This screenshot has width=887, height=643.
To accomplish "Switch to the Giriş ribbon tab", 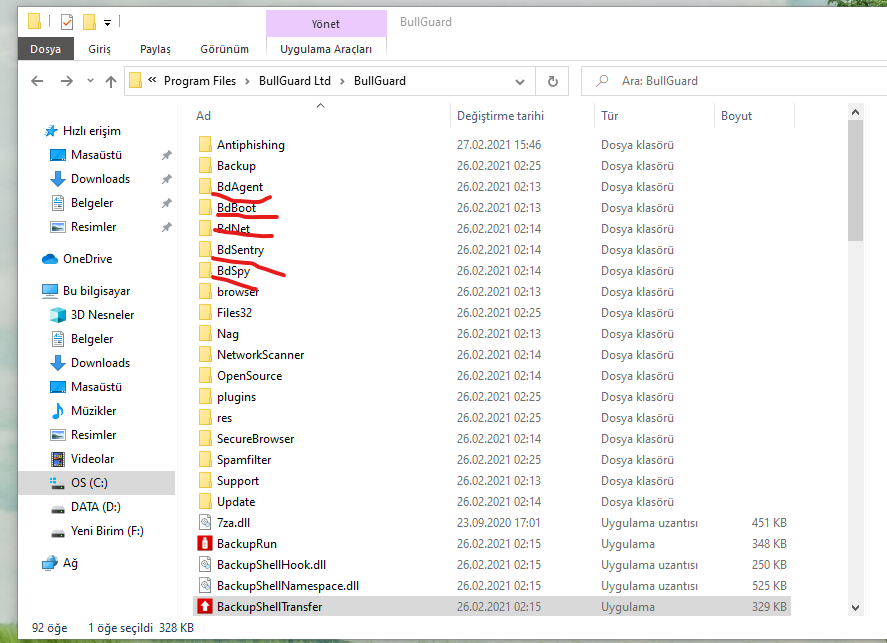I will coord(100,49).
